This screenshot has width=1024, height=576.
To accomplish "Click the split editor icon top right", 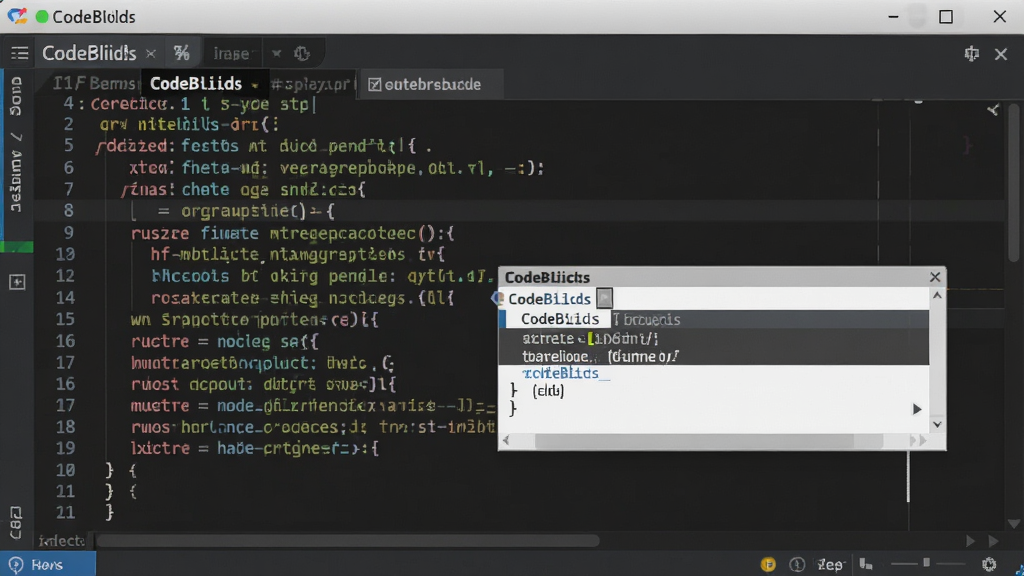I will (972, 54).
